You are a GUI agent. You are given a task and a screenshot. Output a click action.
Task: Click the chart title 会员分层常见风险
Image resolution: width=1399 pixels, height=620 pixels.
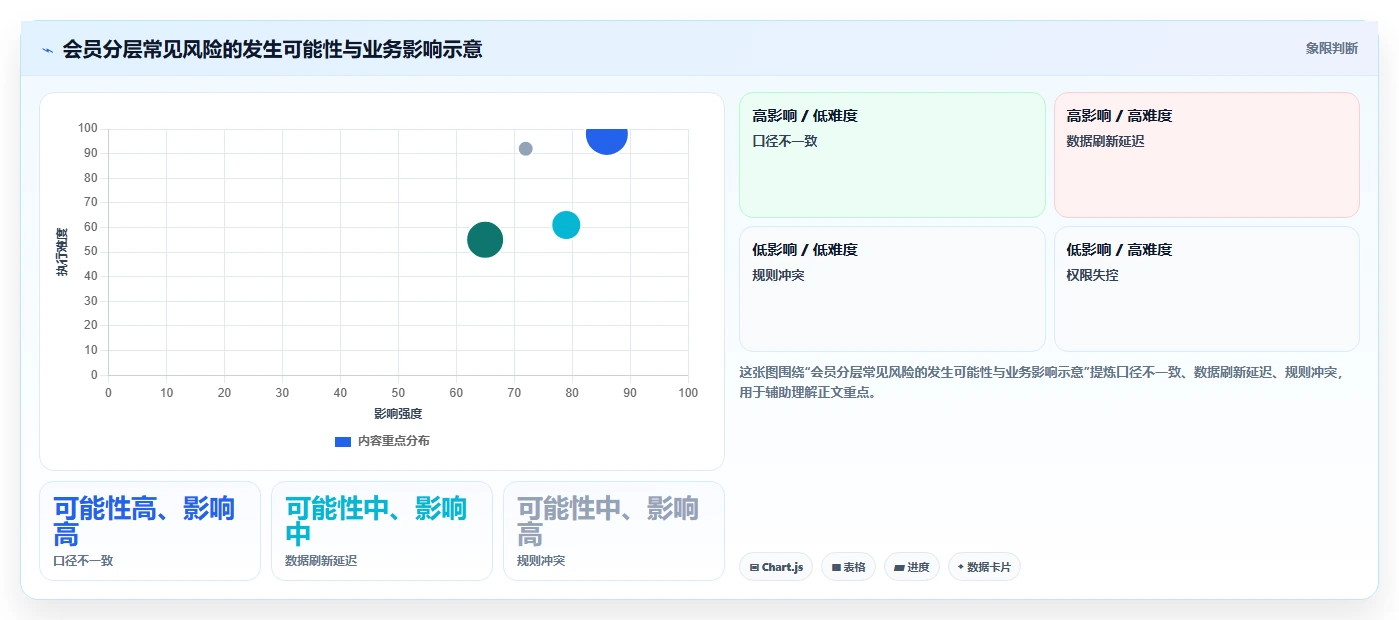coord(272,49)
